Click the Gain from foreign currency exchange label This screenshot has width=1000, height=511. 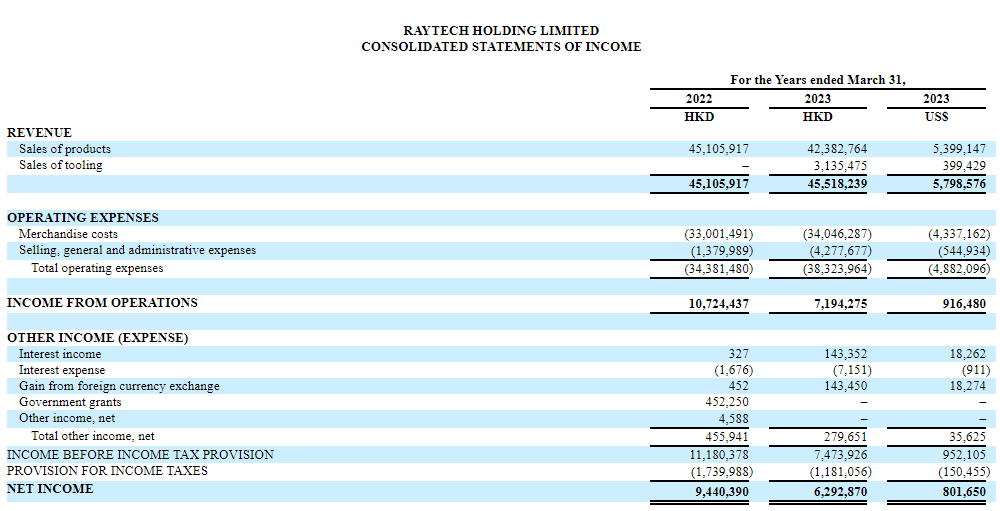[x=119, y=386]
